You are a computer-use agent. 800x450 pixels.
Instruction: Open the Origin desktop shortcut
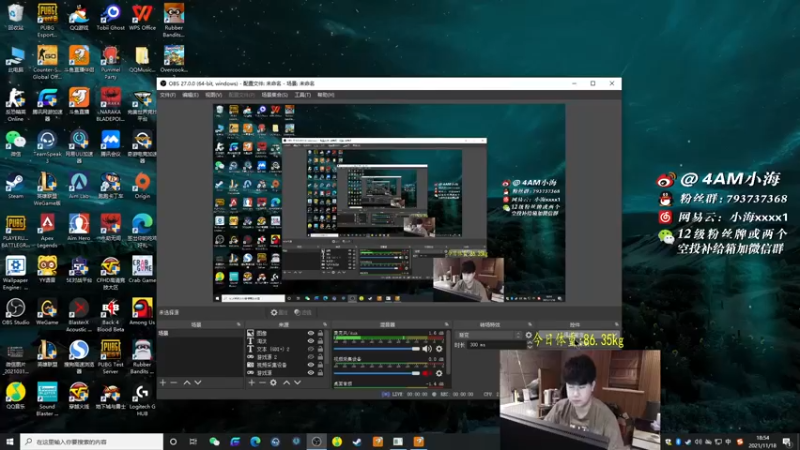142,186
